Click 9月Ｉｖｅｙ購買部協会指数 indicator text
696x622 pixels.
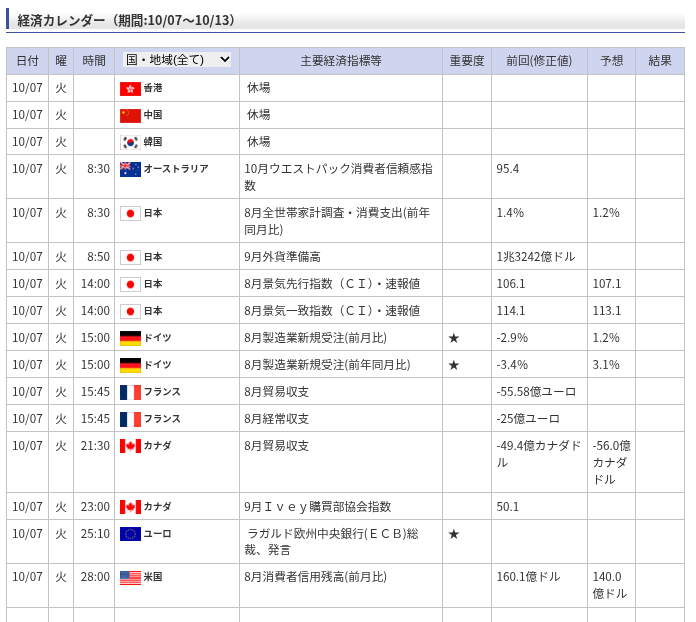coord(318,507)
